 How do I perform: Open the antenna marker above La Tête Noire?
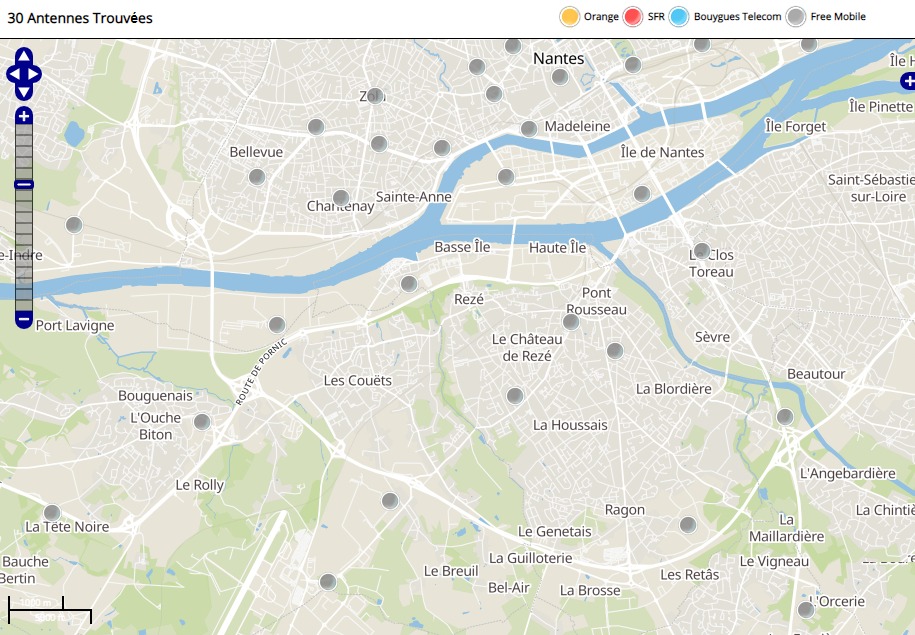coord(52,513)
